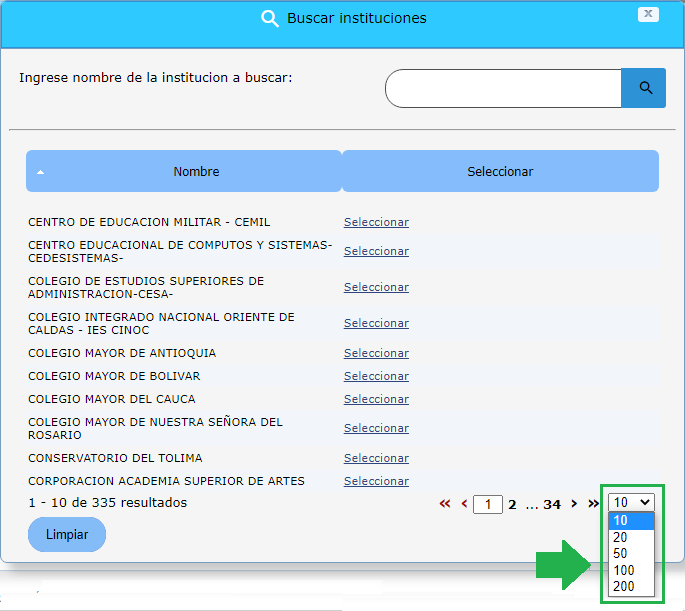685x611 pixels.
Task: Select CENTRO DE EDUCACION MILITAR - CEMIL
Action: click(x=376, y=222)
